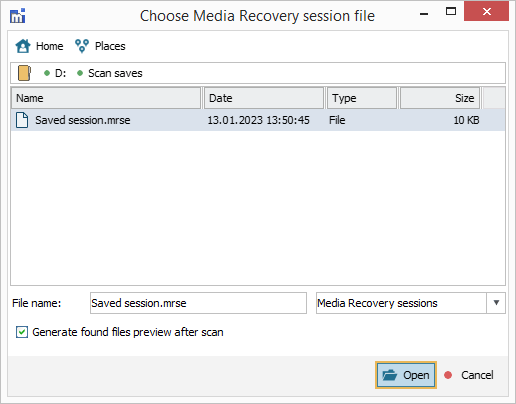Viewport: 516px width, 404px height.
Task: Click green dot before D: drive
Action: coord(47,73)
